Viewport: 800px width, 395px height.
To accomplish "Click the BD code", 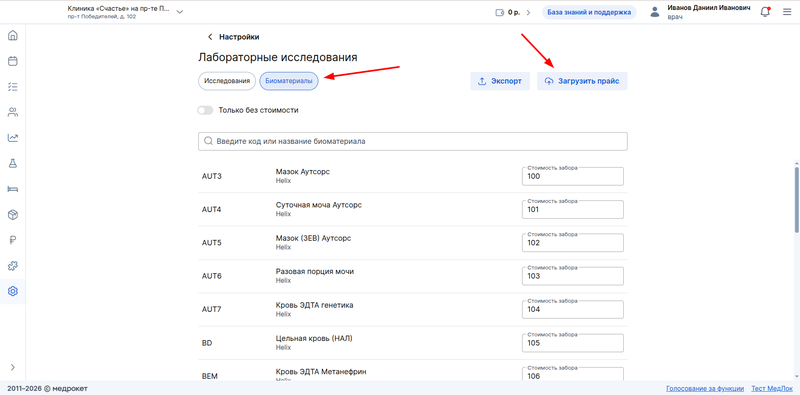I will coord(207,343).
